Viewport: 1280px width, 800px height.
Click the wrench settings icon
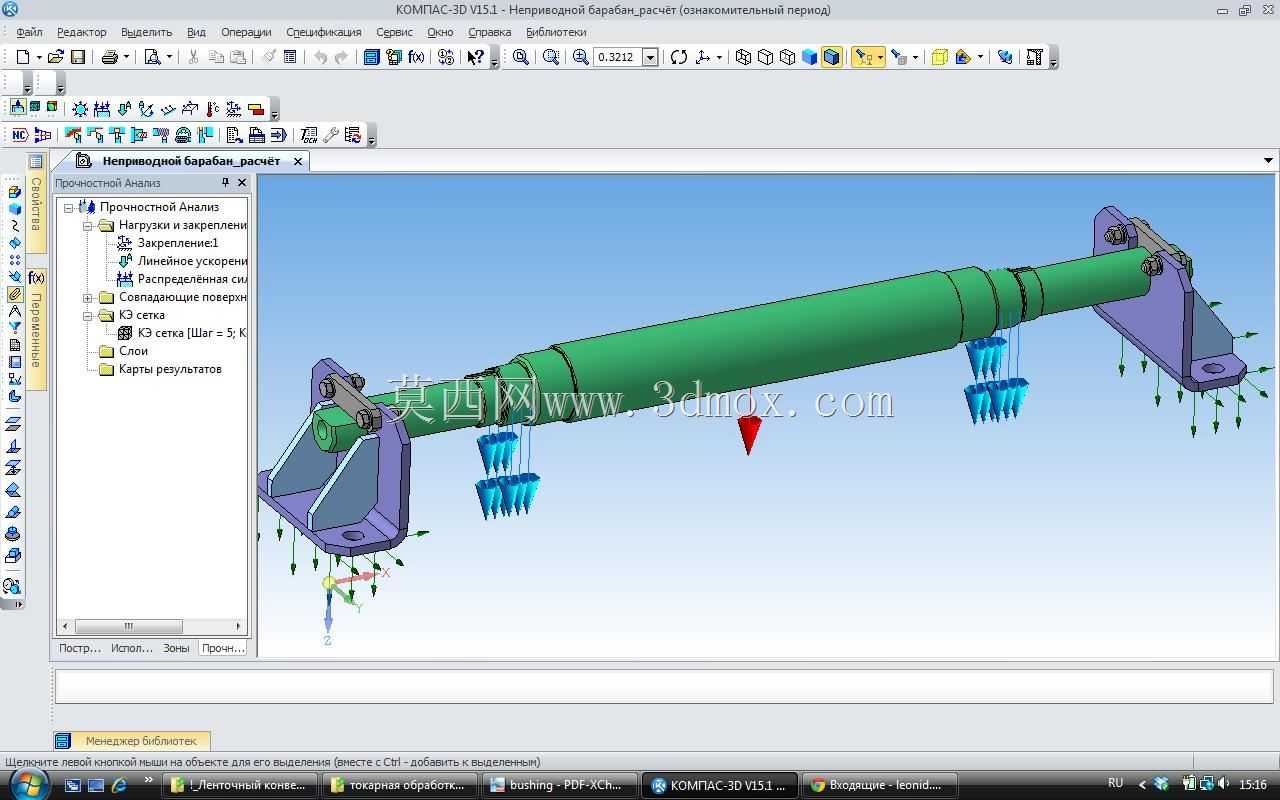[x=331, y=135]
